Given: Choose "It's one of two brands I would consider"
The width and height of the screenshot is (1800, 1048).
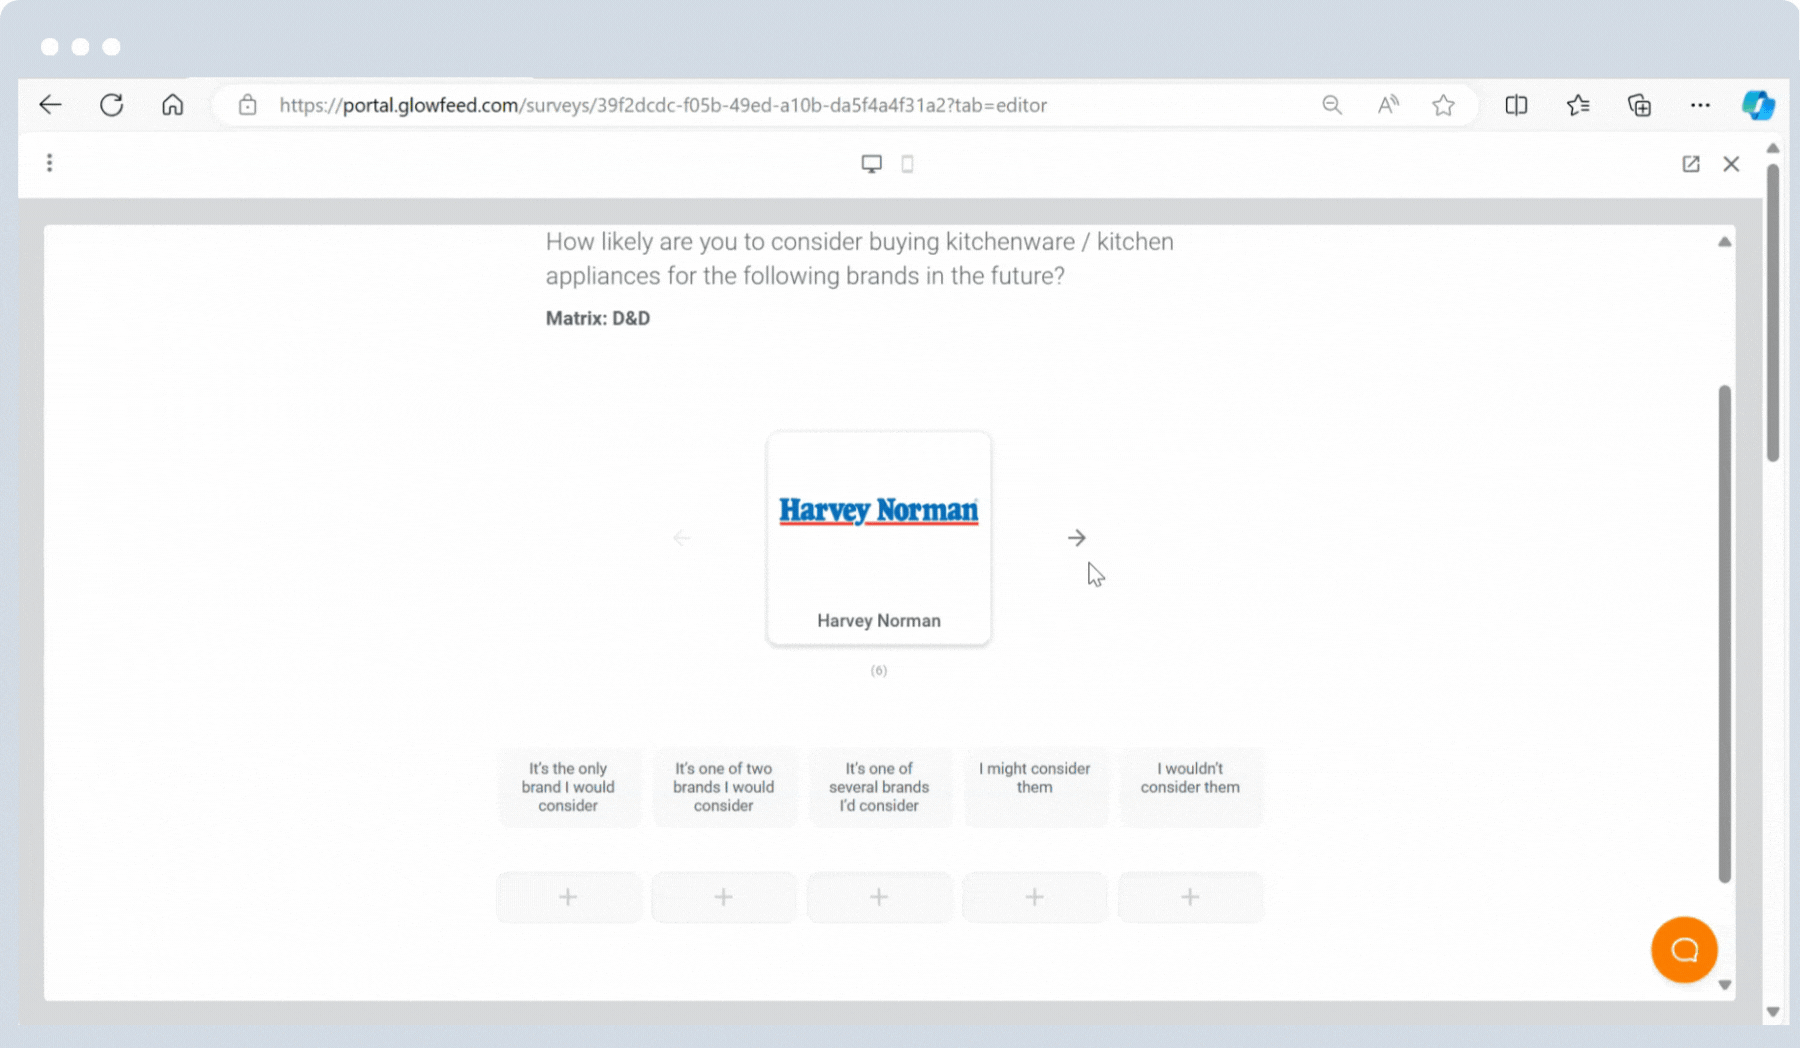Looking at the screenshot, I should pyautogui.click(x=724, y=787).
